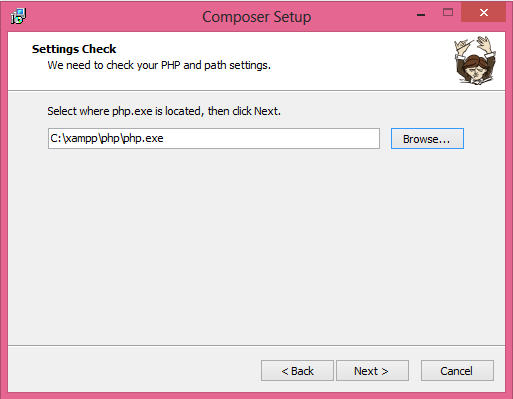Place cursor in blank part of path field
The height and width of the screenshot is (399, 513).
point(272,138)
